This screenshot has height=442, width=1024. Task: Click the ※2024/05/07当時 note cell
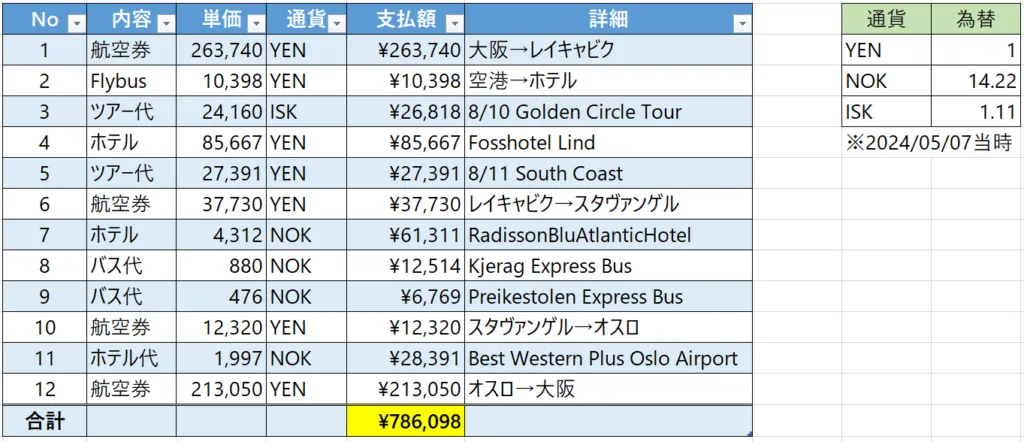click(930, 142)
